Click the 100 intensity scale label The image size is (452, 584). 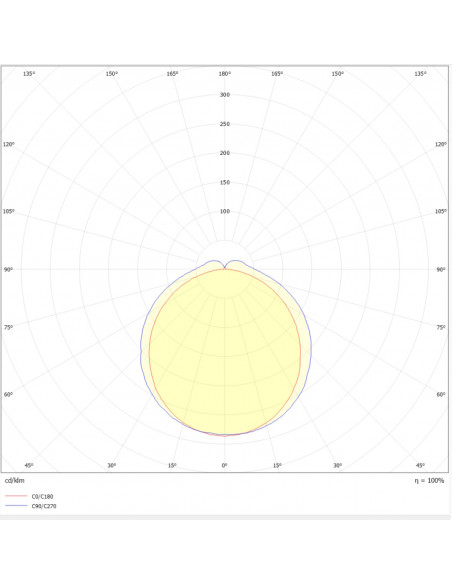tap(225, 212)
